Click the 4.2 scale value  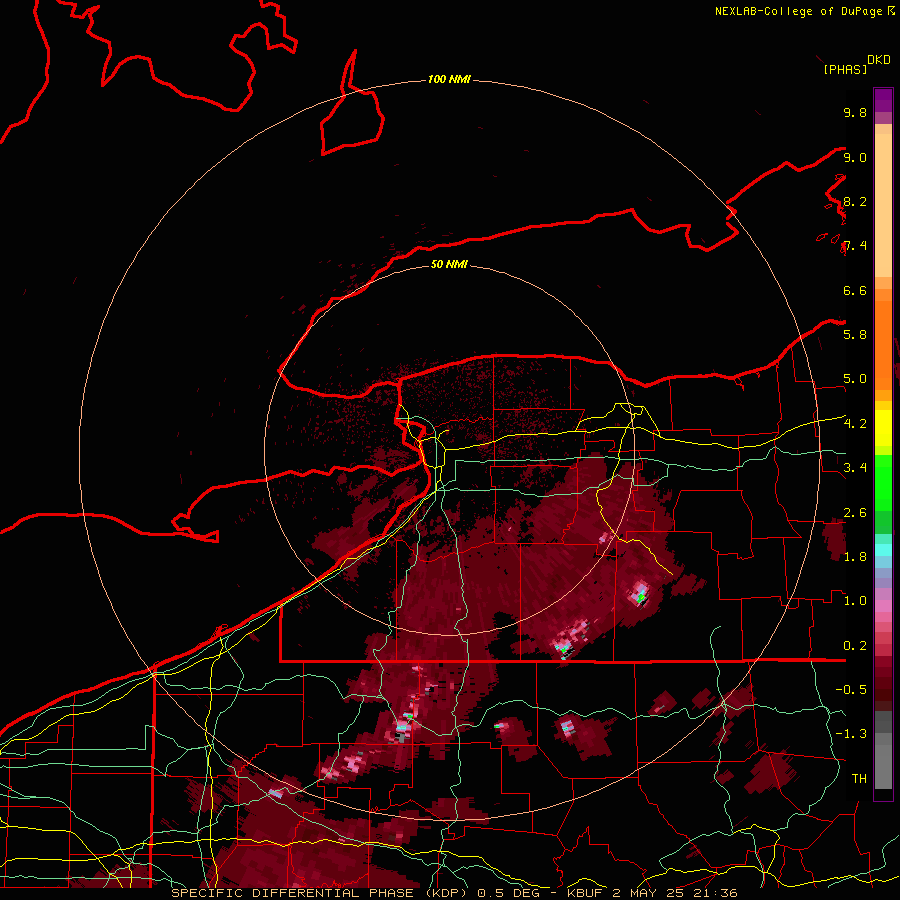(855, 424)
